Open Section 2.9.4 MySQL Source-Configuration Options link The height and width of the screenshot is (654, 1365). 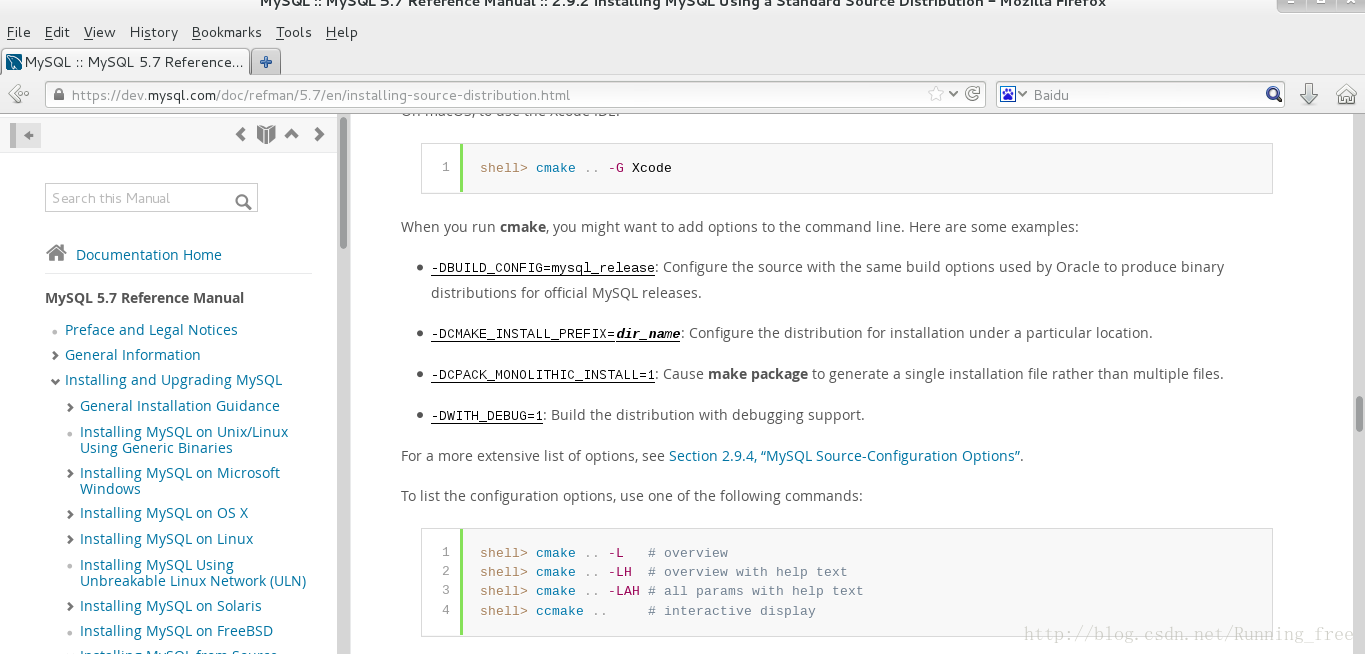pos(845,456)
